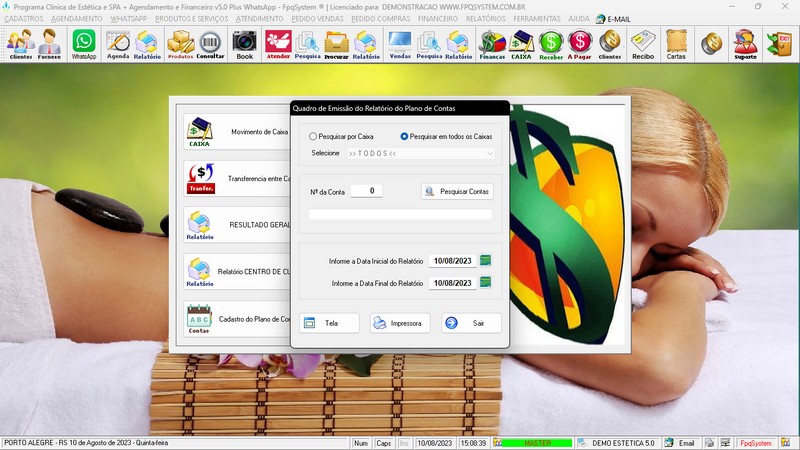Open the FINANCEIRO menu
The height and width of the screenshot is (450, 800).
pyautogui.click(x=444, y=18)
